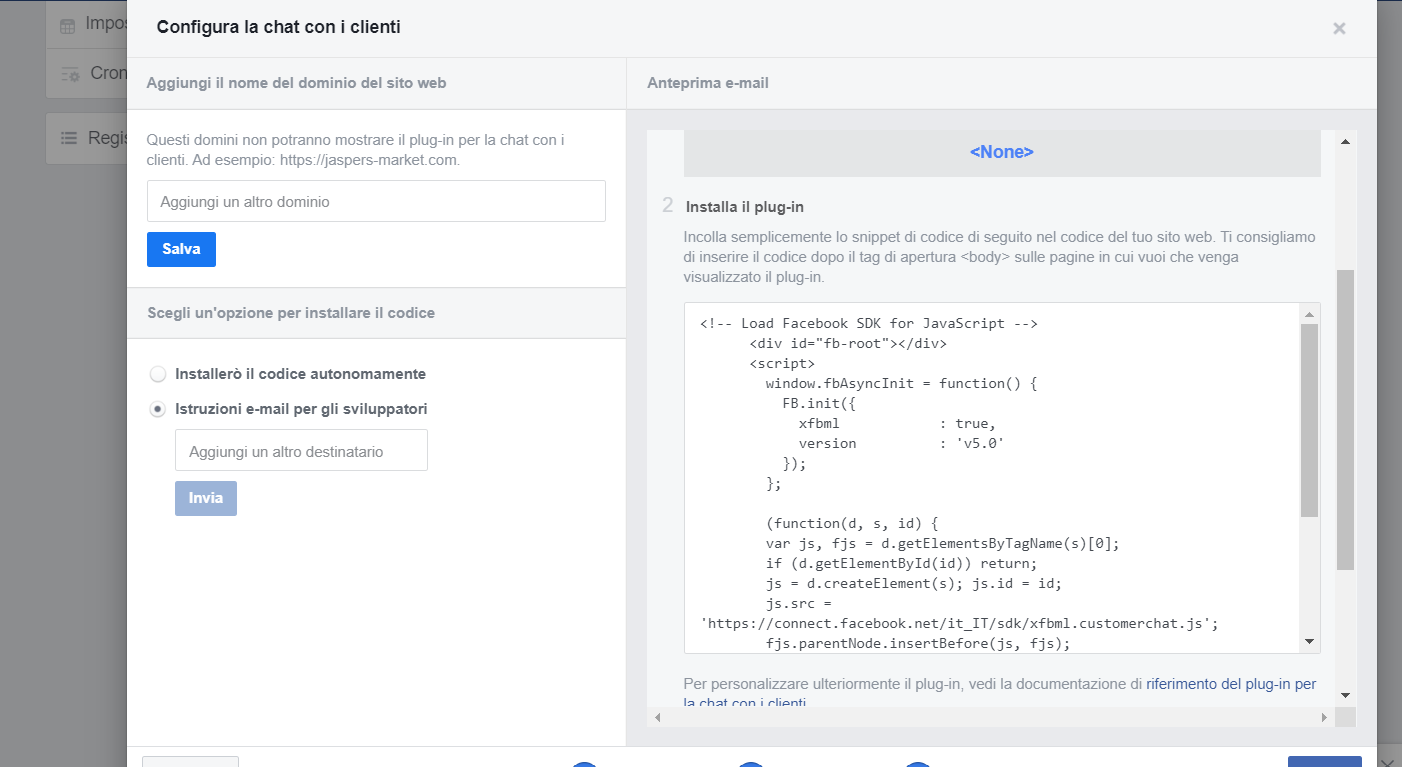Click the horizontal scrollbar's left arrow
1402x767 pixels.
(657, 717)
